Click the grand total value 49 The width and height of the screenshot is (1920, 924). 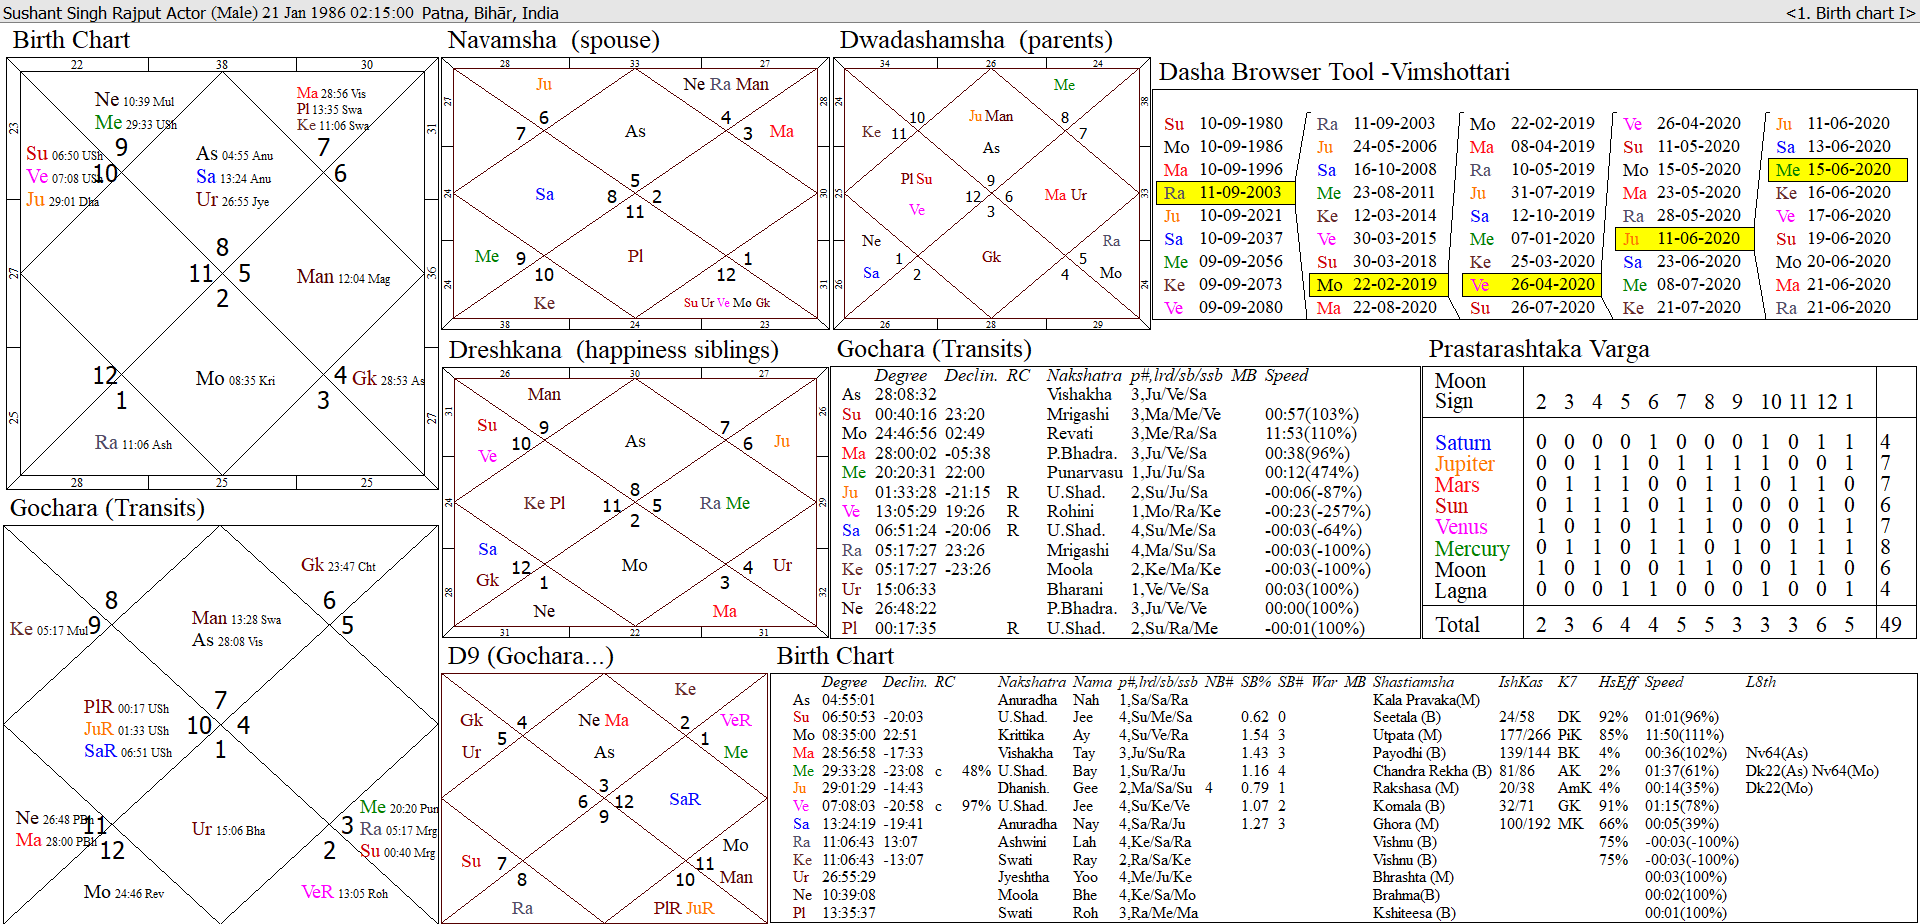[x=1890, y=625]
